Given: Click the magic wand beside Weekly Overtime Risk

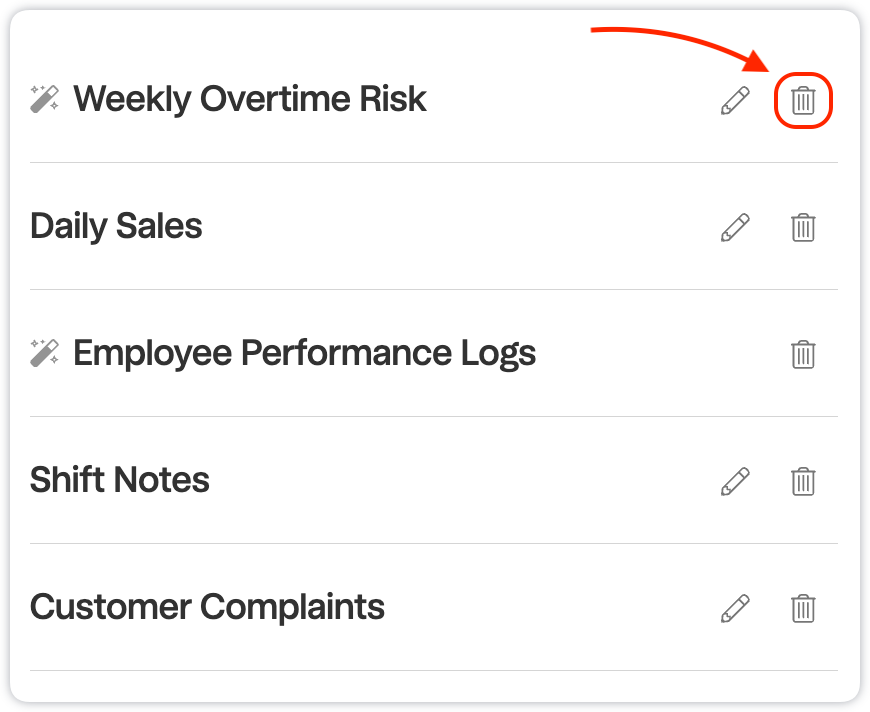Looking at the screenshot, I should tap(44, 99).
